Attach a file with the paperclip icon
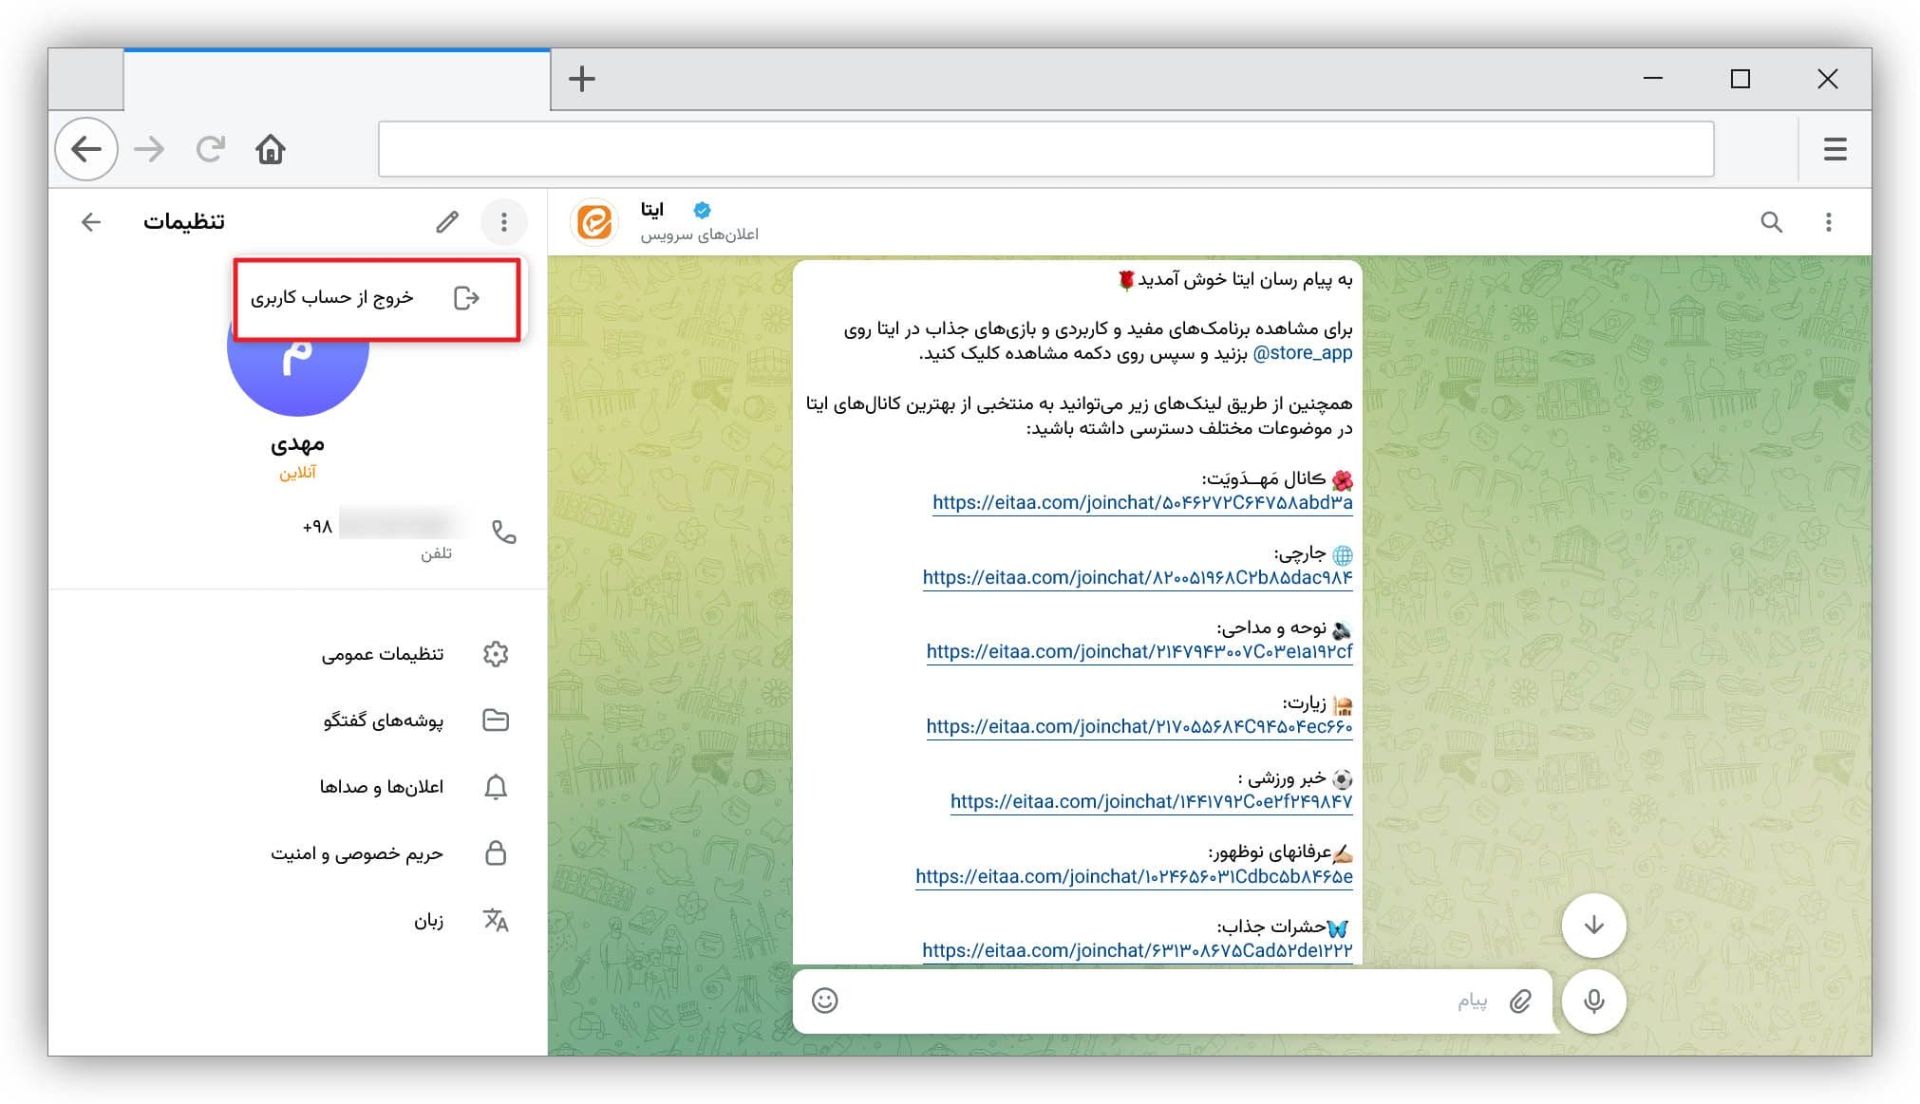 coord(1520,1001)
